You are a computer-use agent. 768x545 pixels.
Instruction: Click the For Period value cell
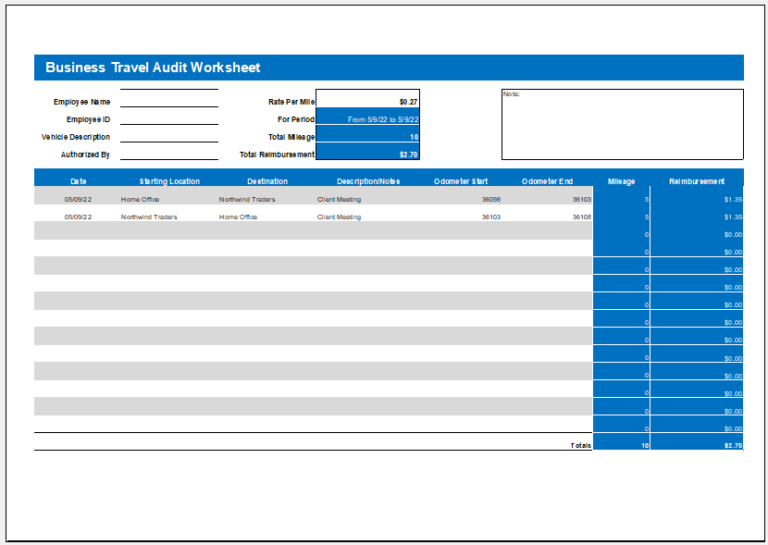tap(367, 117)
